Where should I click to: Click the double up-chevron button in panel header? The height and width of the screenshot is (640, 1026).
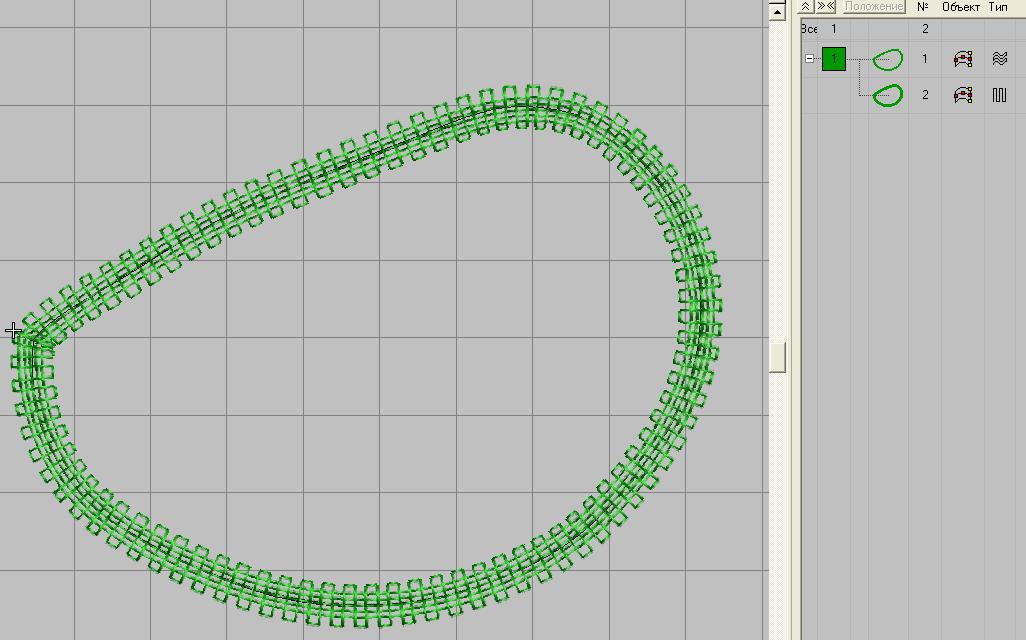pos(806,6)
